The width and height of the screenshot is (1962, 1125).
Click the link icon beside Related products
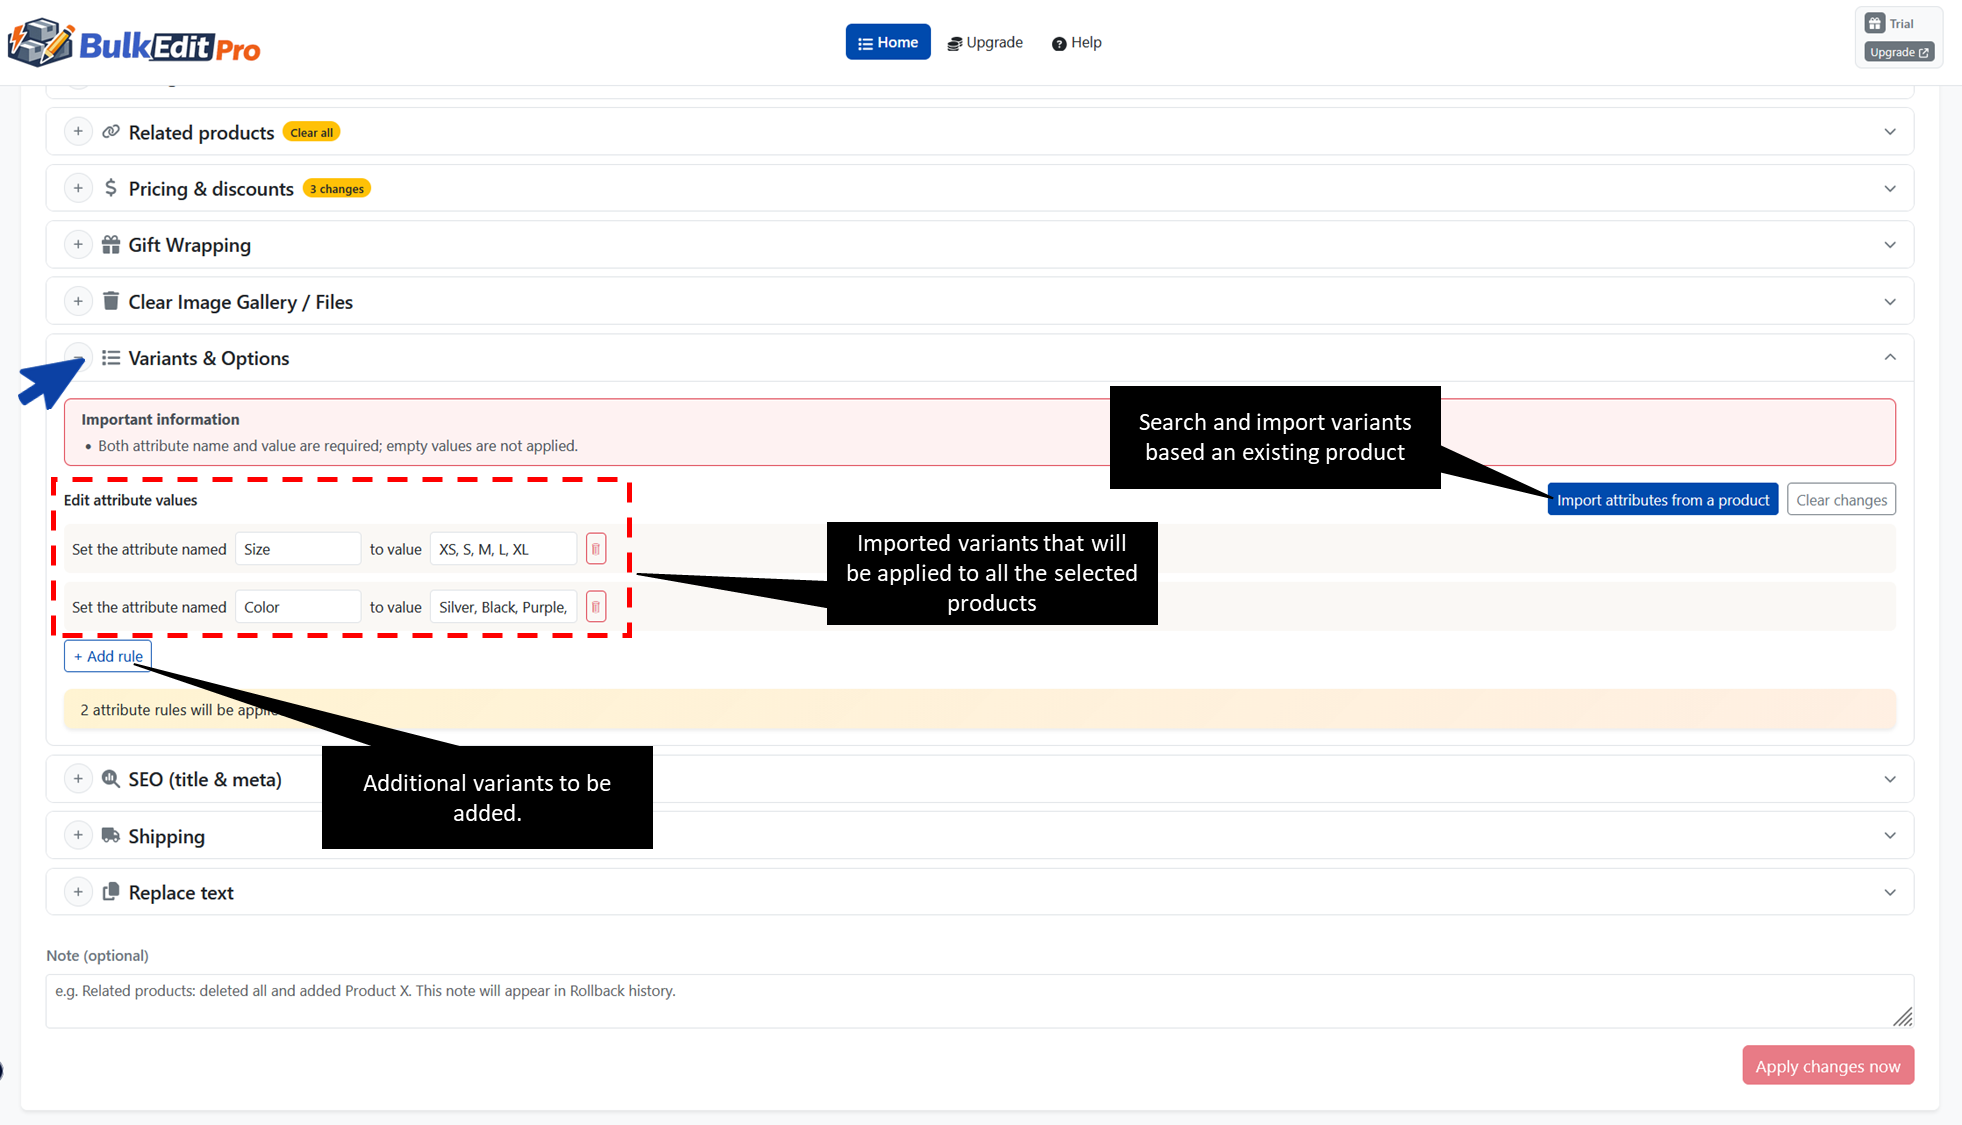point(110,131)
